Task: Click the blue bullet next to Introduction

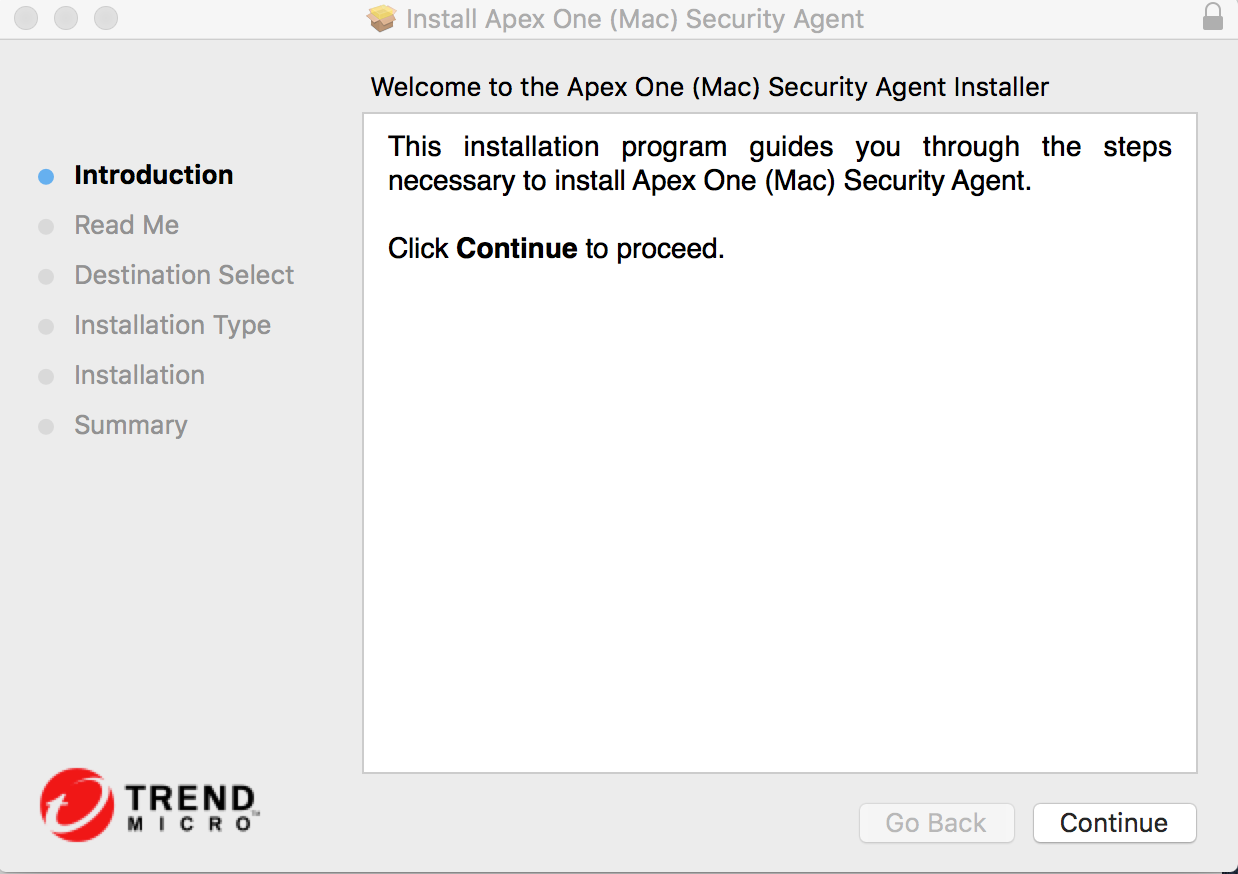Action: coord(46,177)
